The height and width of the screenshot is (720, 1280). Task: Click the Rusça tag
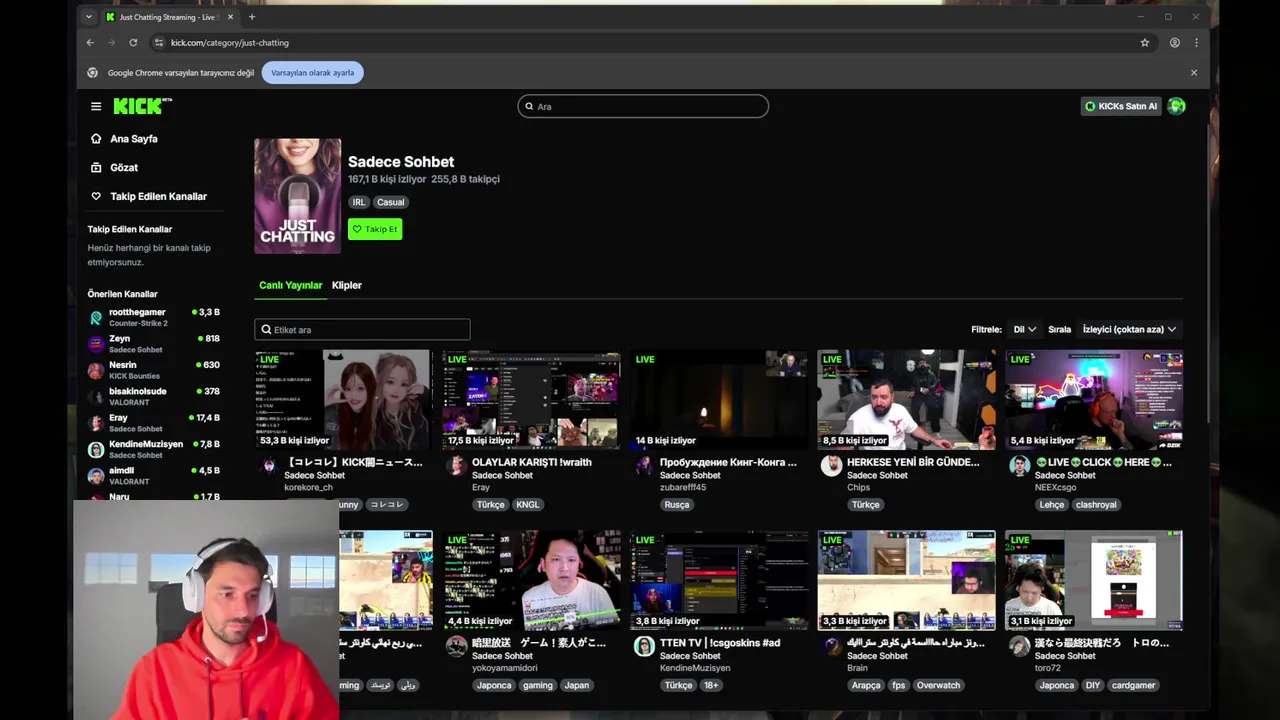click(677, 505)
